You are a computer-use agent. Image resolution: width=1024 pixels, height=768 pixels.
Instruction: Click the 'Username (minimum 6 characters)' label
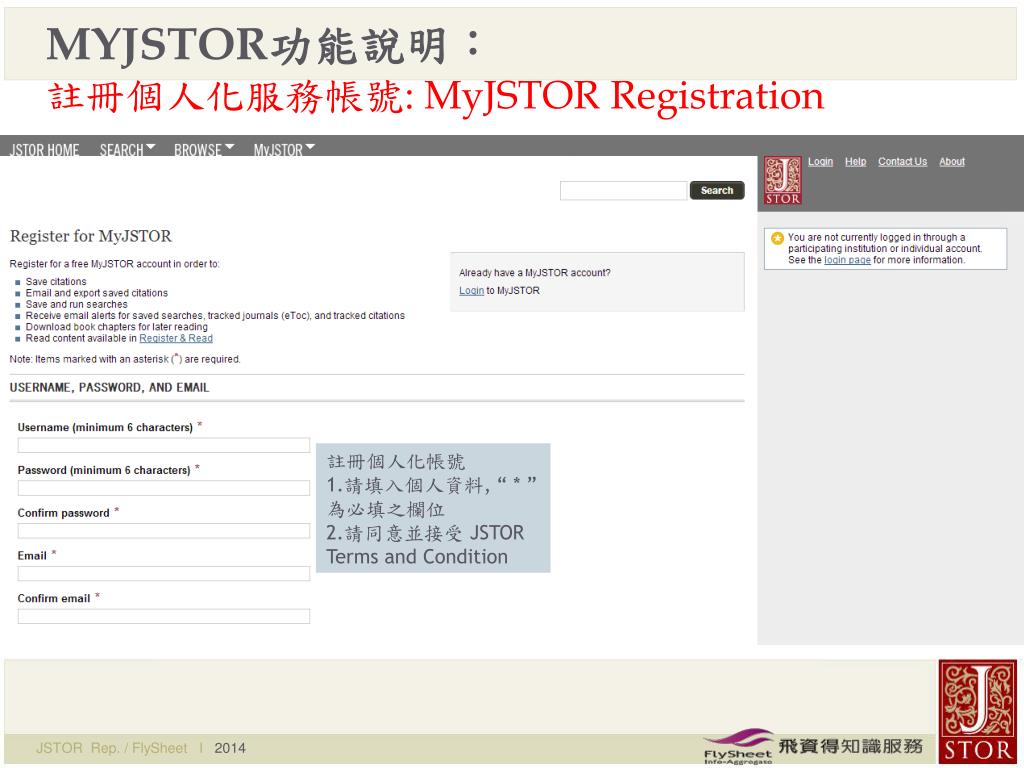pos(105,428)
